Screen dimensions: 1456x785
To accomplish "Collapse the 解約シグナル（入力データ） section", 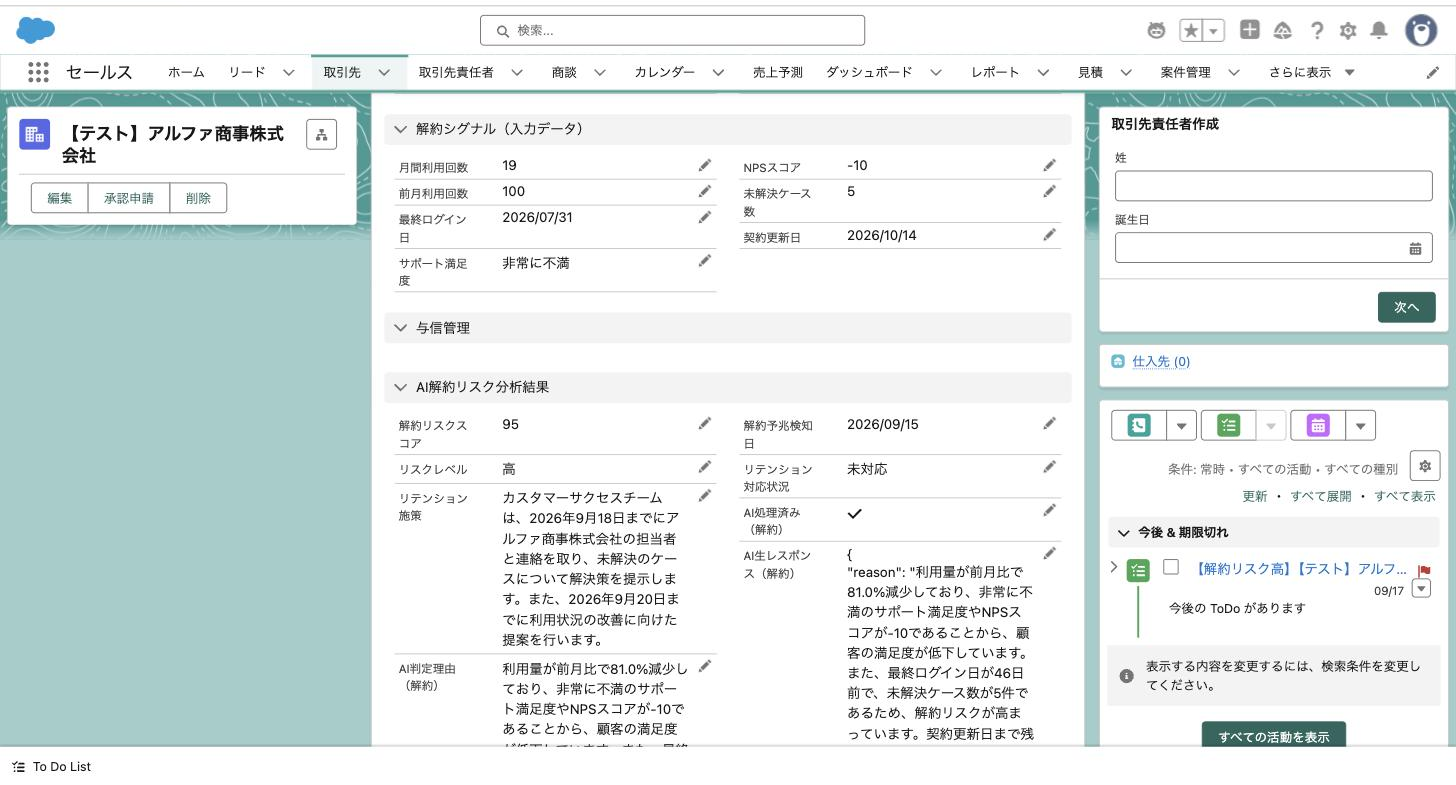I will 401,129.
